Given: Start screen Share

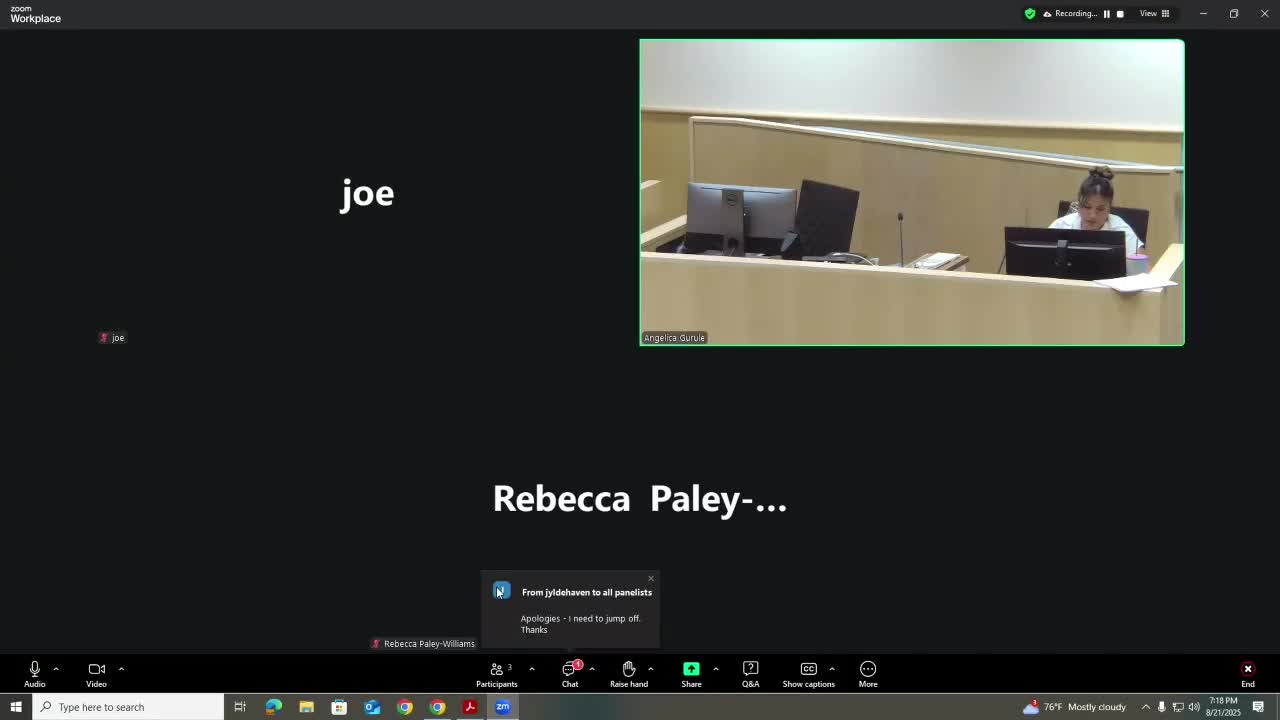Looking at the screenshot, I should pyautogui.click(x=691, y=674).
